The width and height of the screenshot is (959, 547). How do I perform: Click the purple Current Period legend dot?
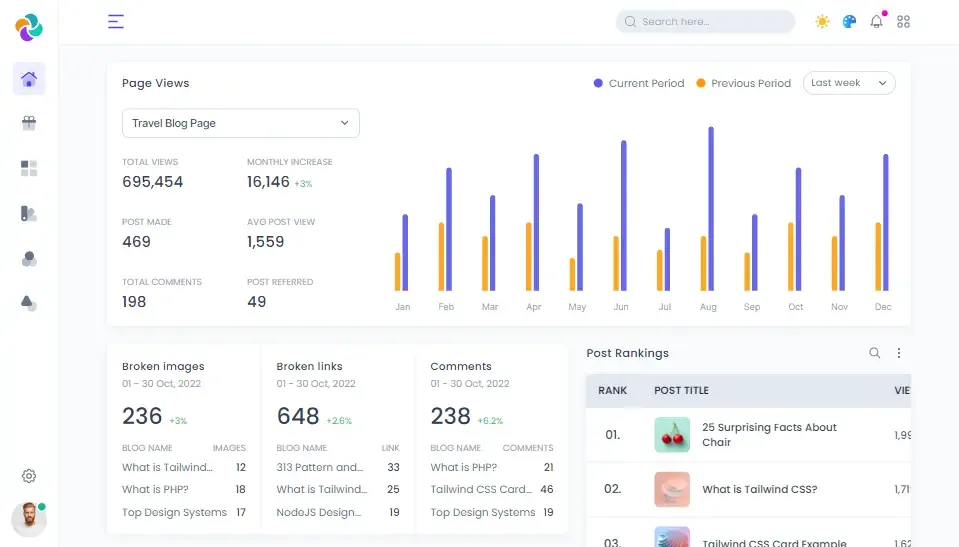click(598, 83)
